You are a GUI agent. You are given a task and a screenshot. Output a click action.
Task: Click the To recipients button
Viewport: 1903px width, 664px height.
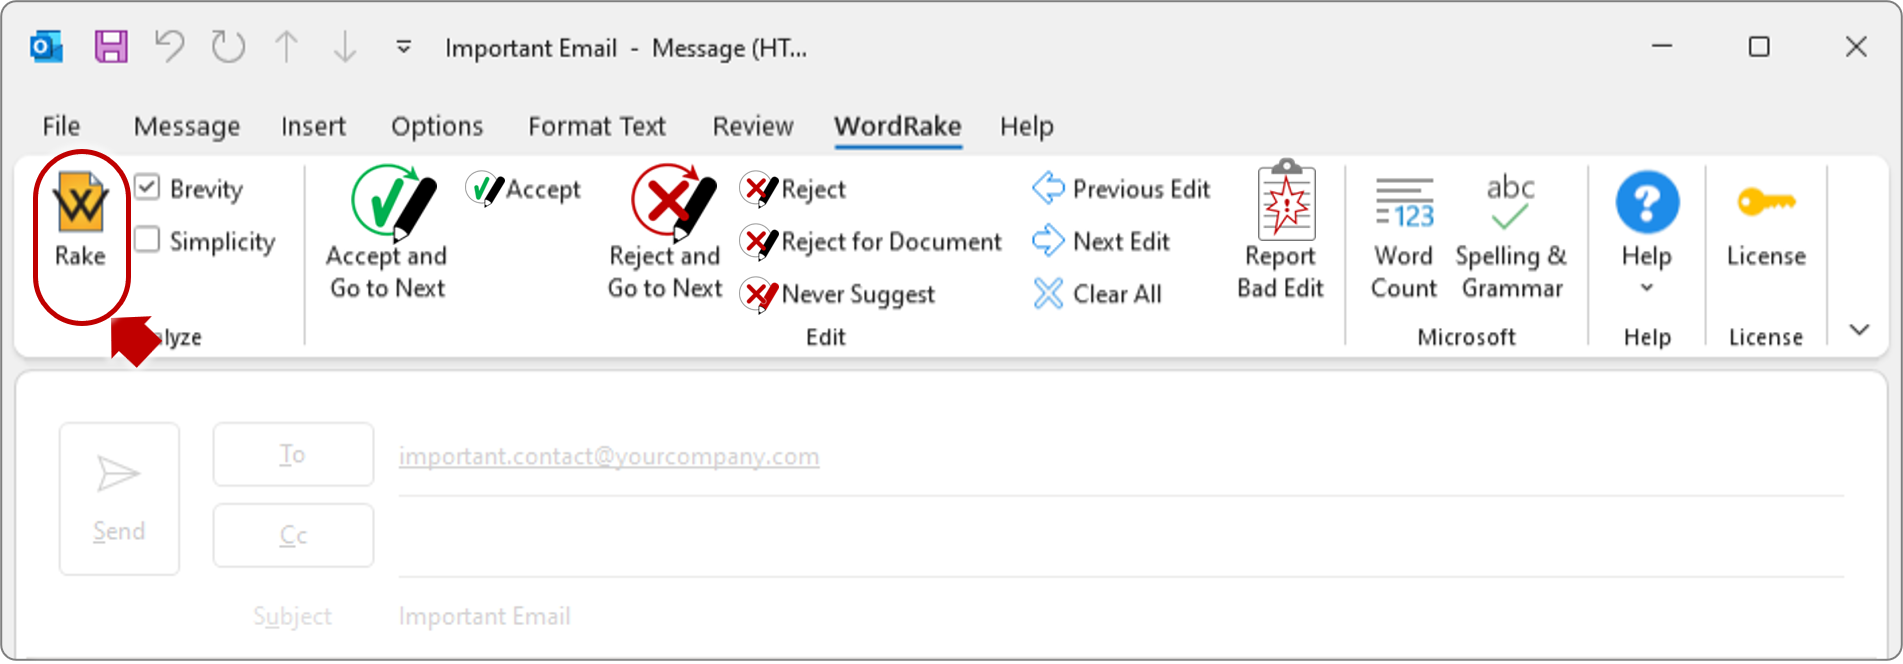(293, 454)
